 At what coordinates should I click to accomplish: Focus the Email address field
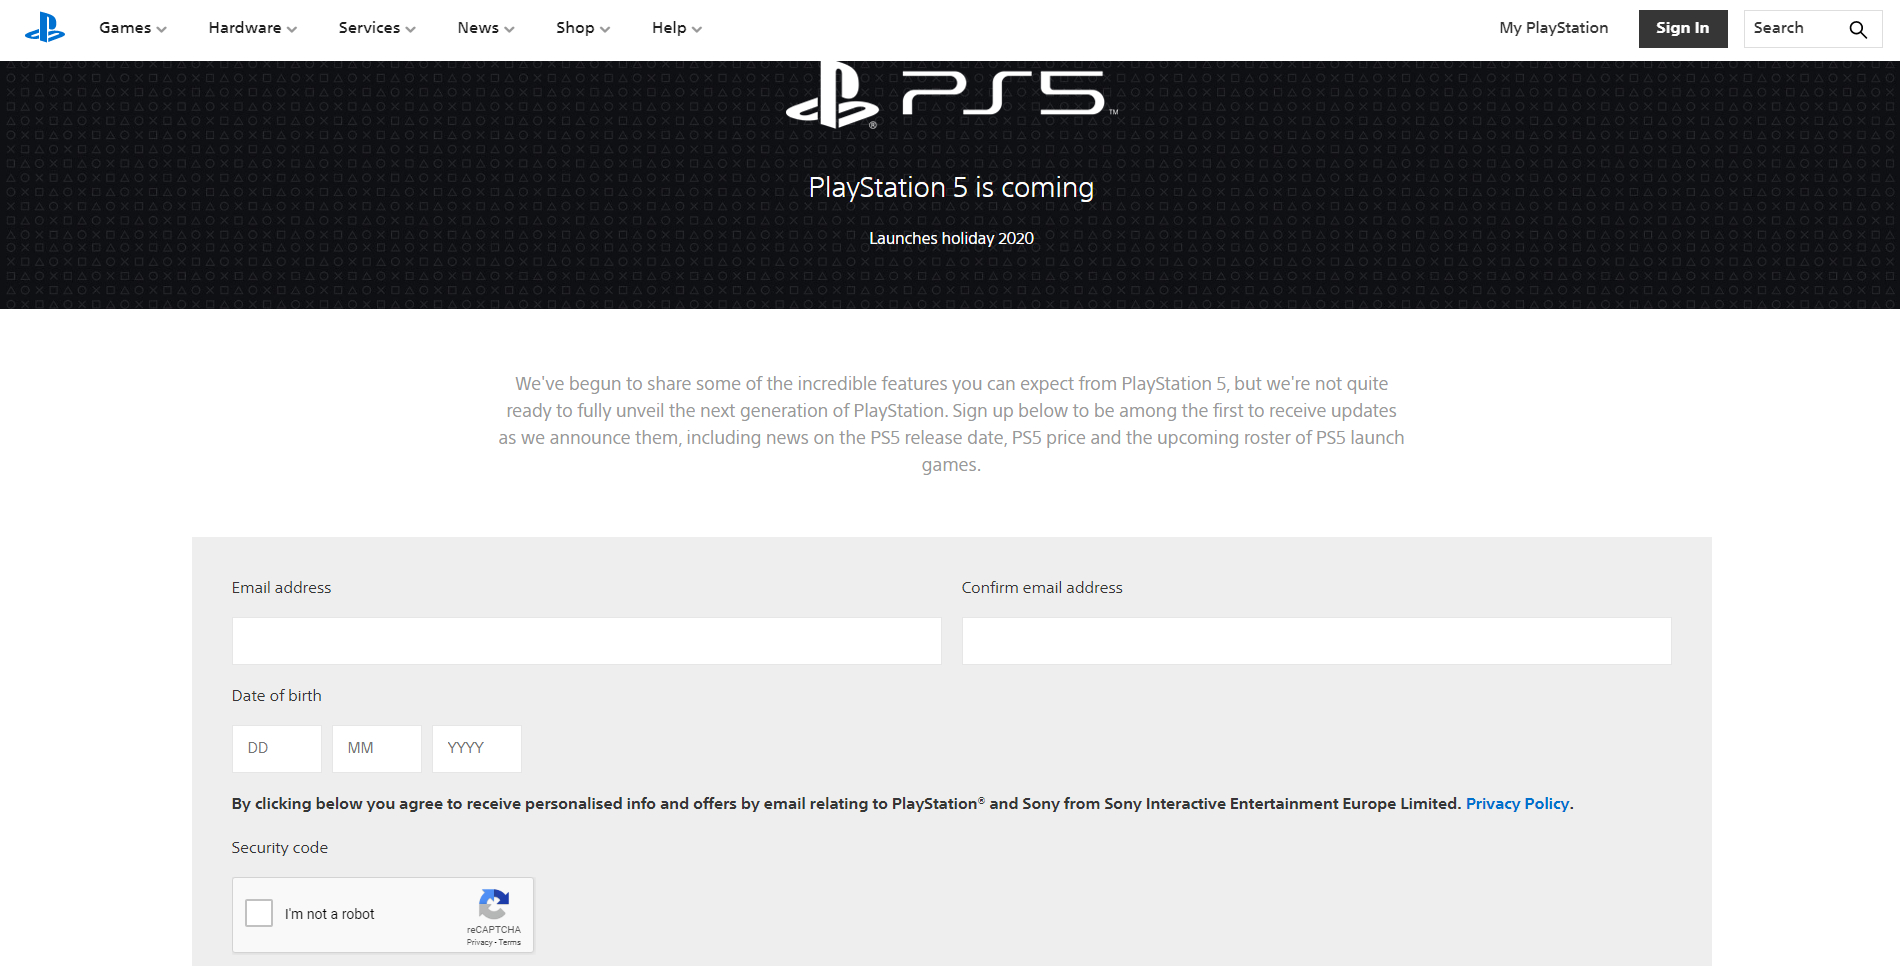point(586,641)
